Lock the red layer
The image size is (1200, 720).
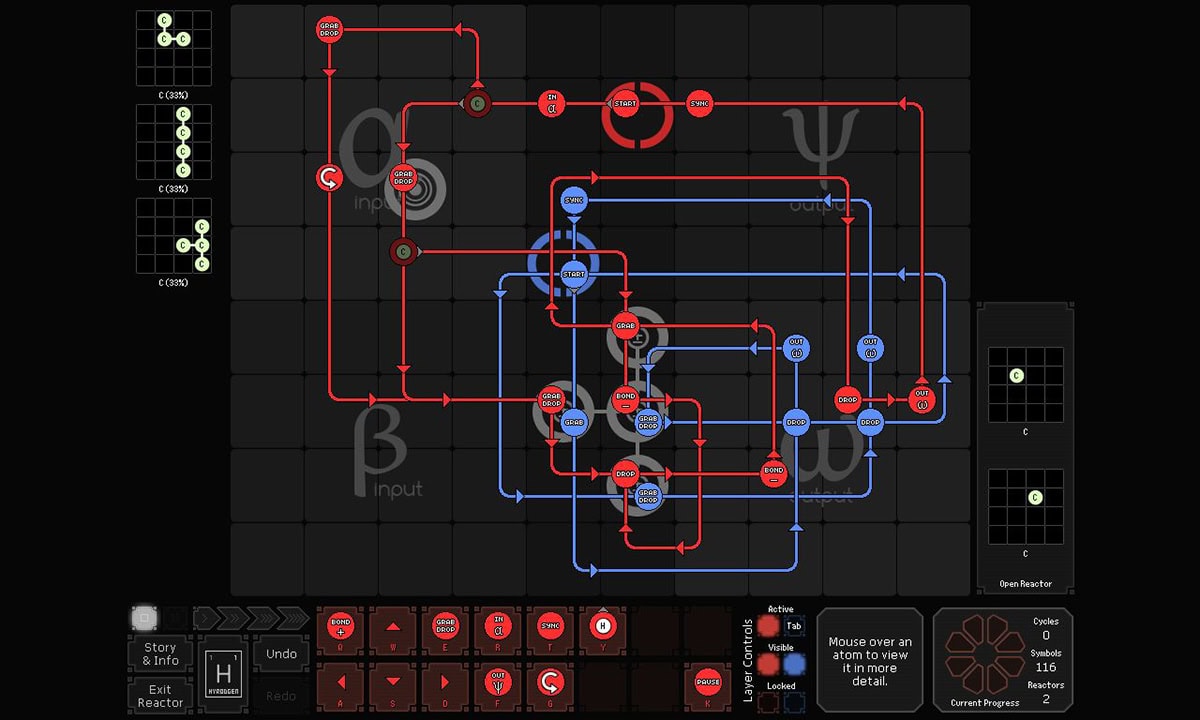(x=768, y=702)
